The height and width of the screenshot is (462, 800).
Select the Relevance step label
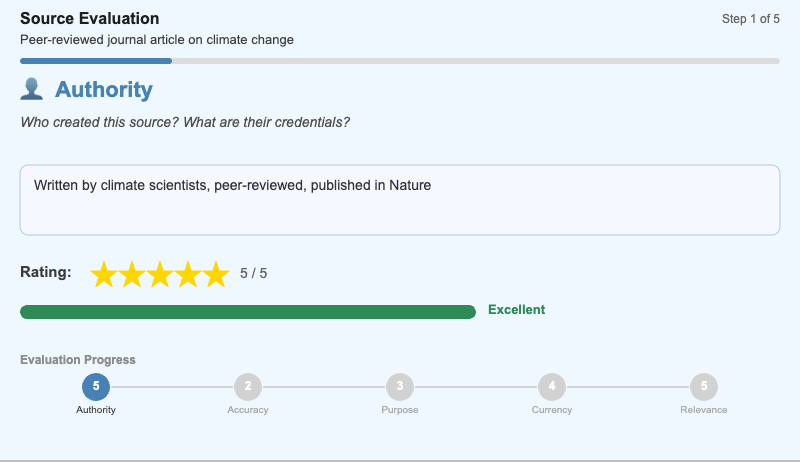pyautogui.click(x=704, y=410)
